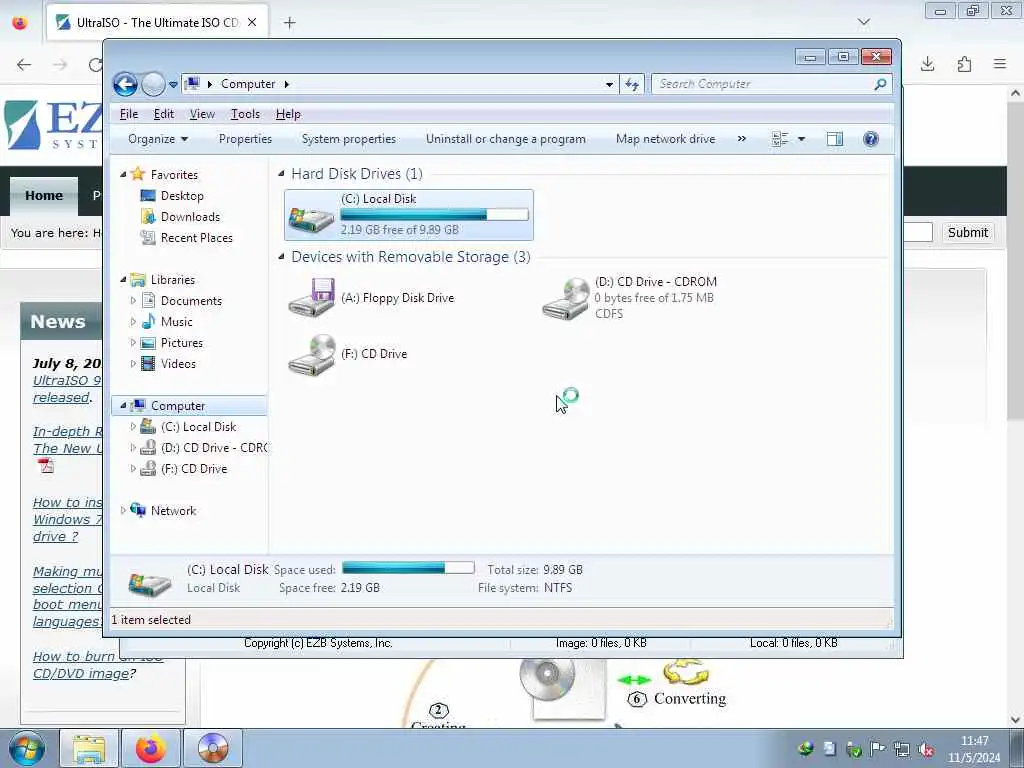Open the Organize dropdown
The height and width of the screenshot is (768, 1024).
[x=158, y=139]
